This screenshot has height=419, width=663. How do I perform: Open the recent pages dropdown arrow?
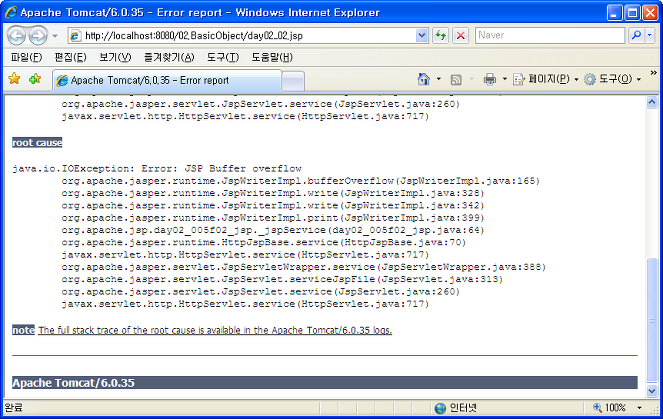[x=55, y=36]
